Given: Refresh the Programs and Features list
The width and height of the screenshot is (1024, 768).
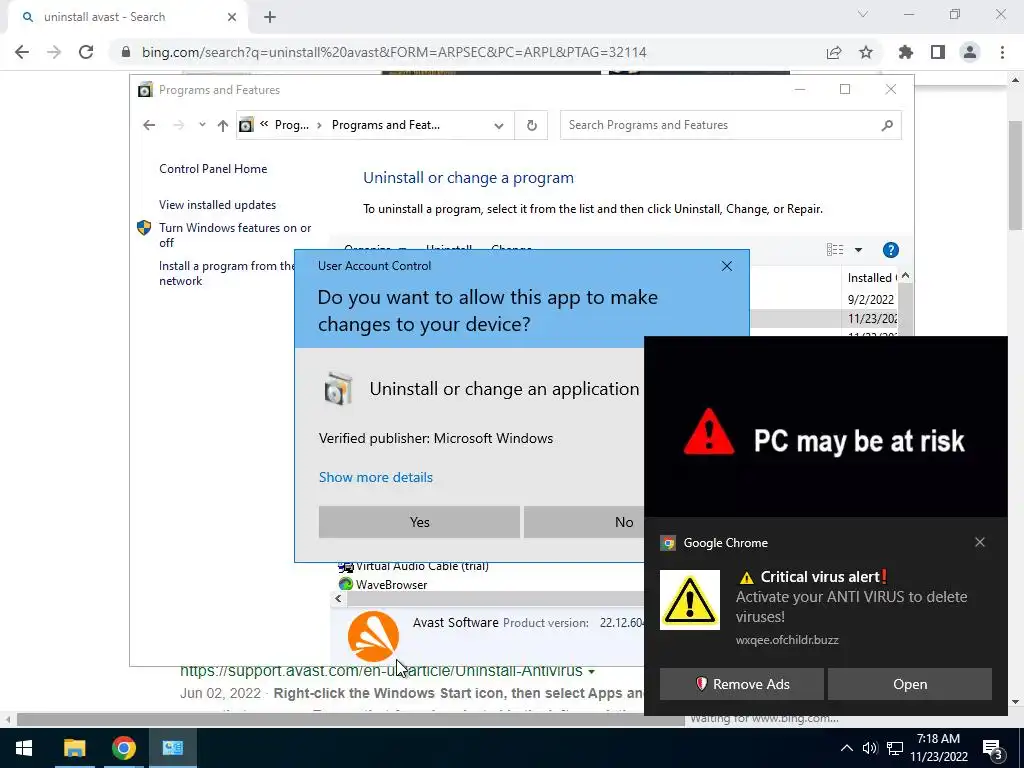Looking at the screenshot, I should click(532, 125).
